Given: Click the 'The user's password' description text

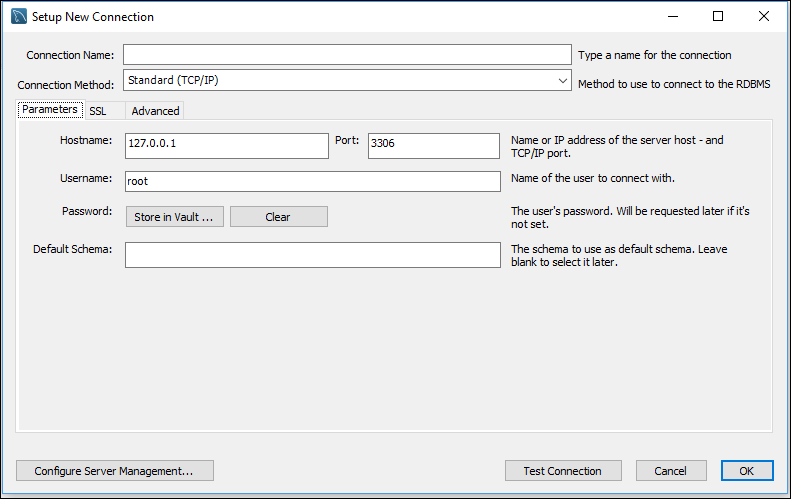Looking at the screenshot, I should [x=630, y=217].
